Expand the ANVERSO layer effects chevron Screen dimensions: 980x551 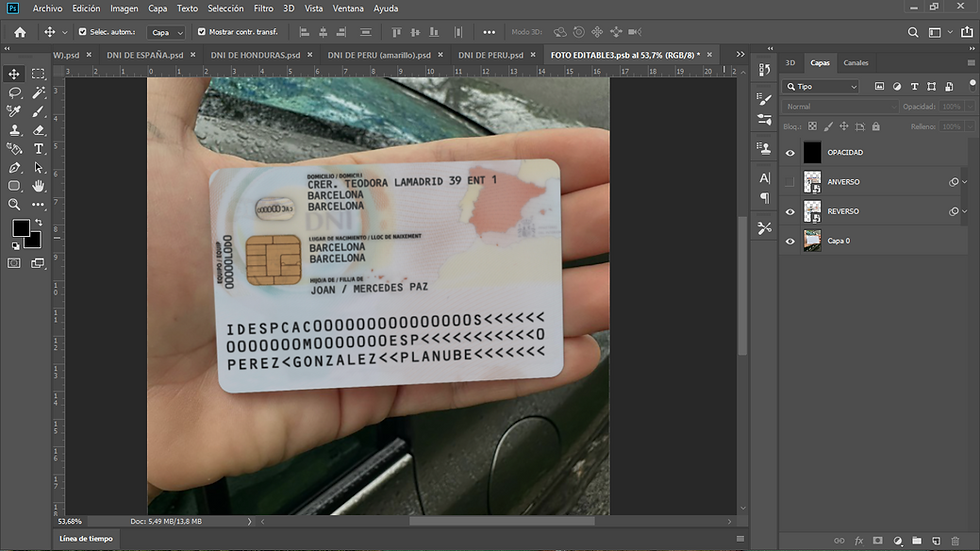click(964, 182)
